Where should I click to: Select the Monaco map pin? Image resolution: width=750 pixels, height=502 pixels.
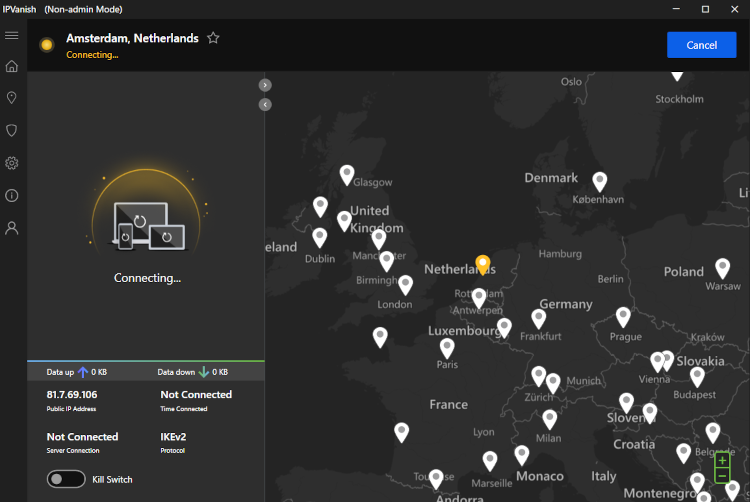521,455
